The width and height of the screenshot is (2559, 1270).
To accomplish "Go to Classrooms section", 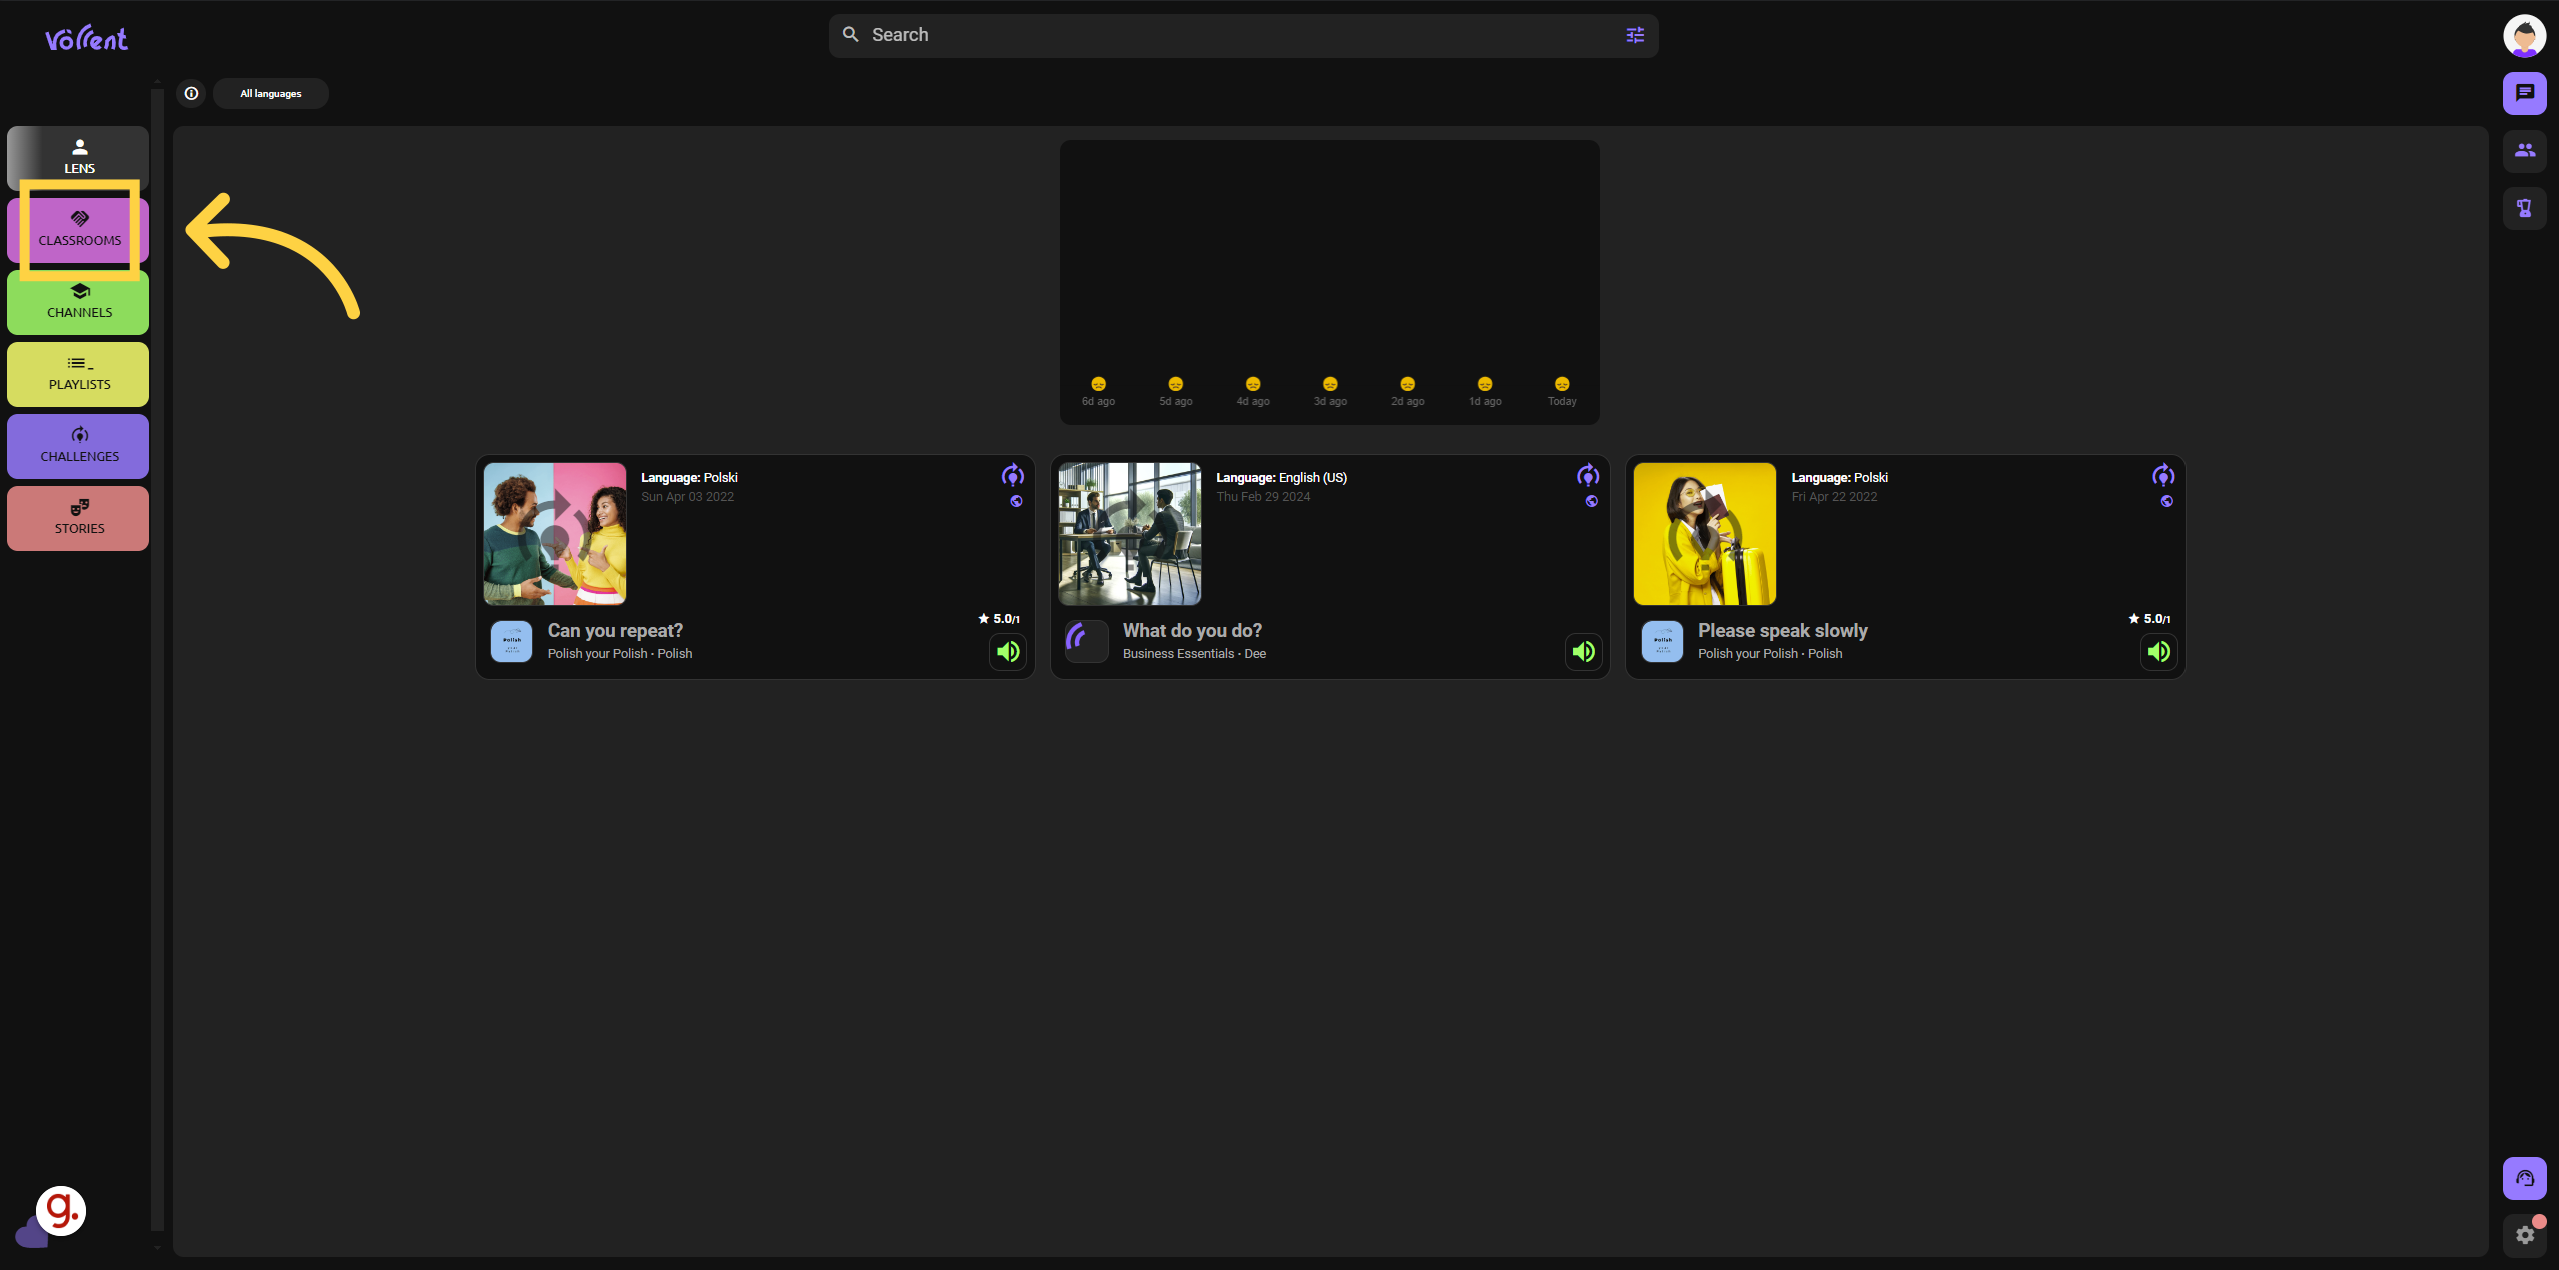I will [78, 230].
